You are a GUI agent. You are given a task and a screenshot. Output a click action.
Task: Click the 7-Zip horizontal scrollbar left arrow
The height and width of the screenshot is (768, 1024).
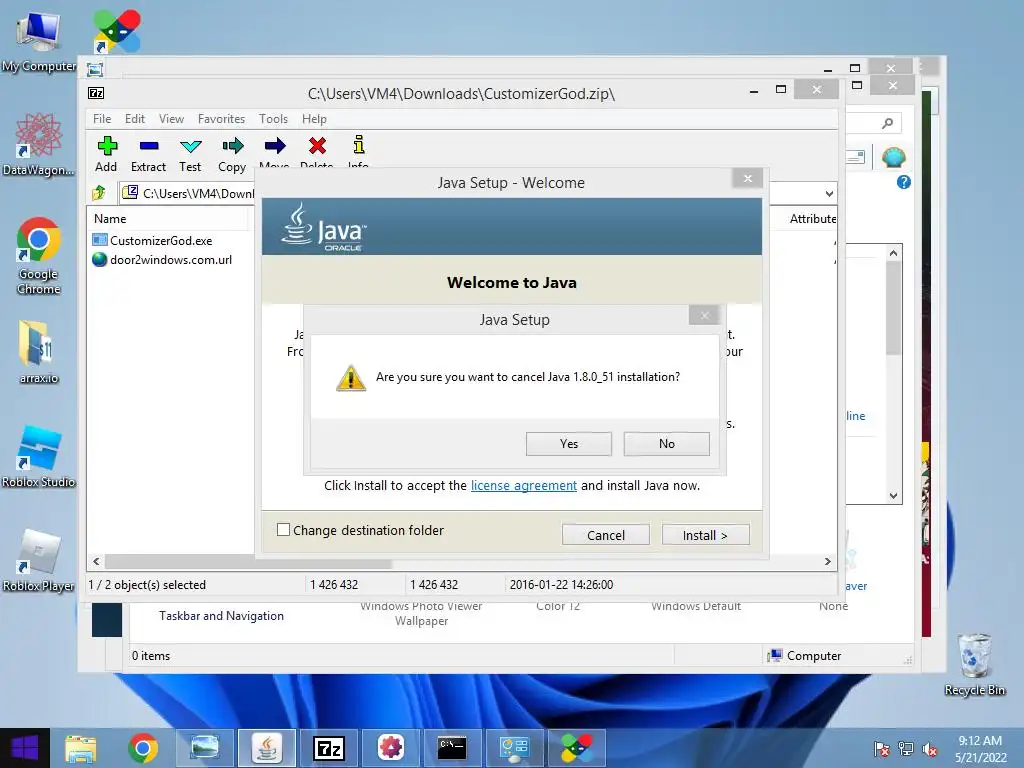(96, 561)
